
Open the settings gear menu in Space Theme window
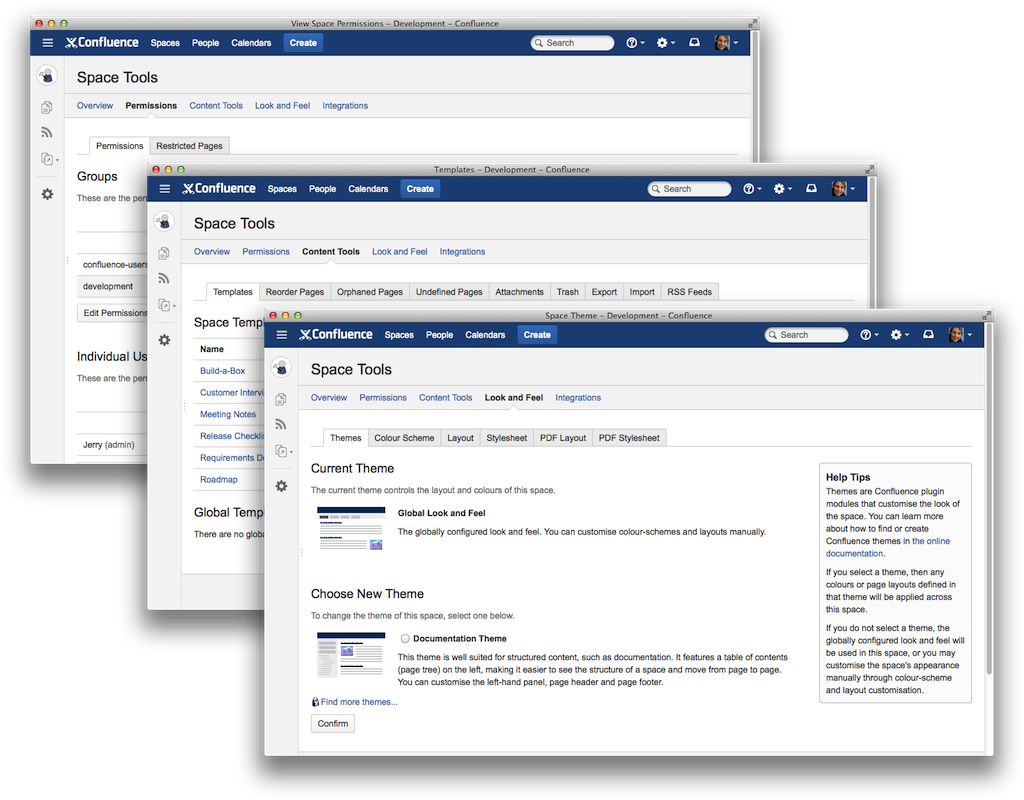click(x=899, y=335)
